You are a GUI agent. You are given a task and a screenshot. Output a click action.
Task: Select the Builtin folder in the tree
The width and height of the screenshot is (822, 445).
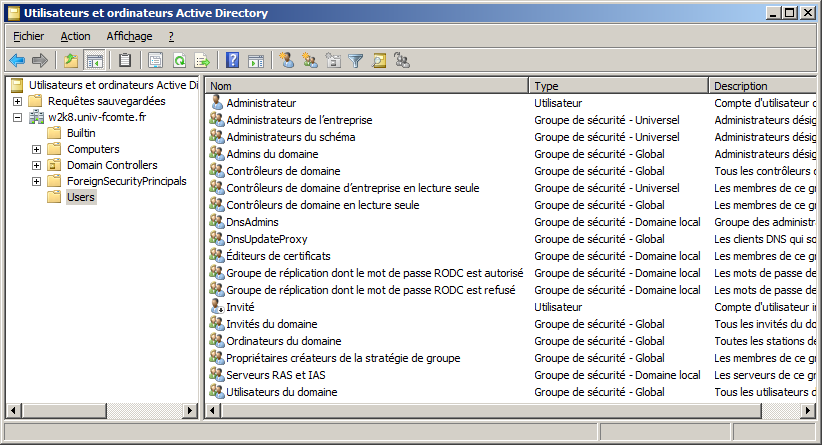tap(81, 133)
